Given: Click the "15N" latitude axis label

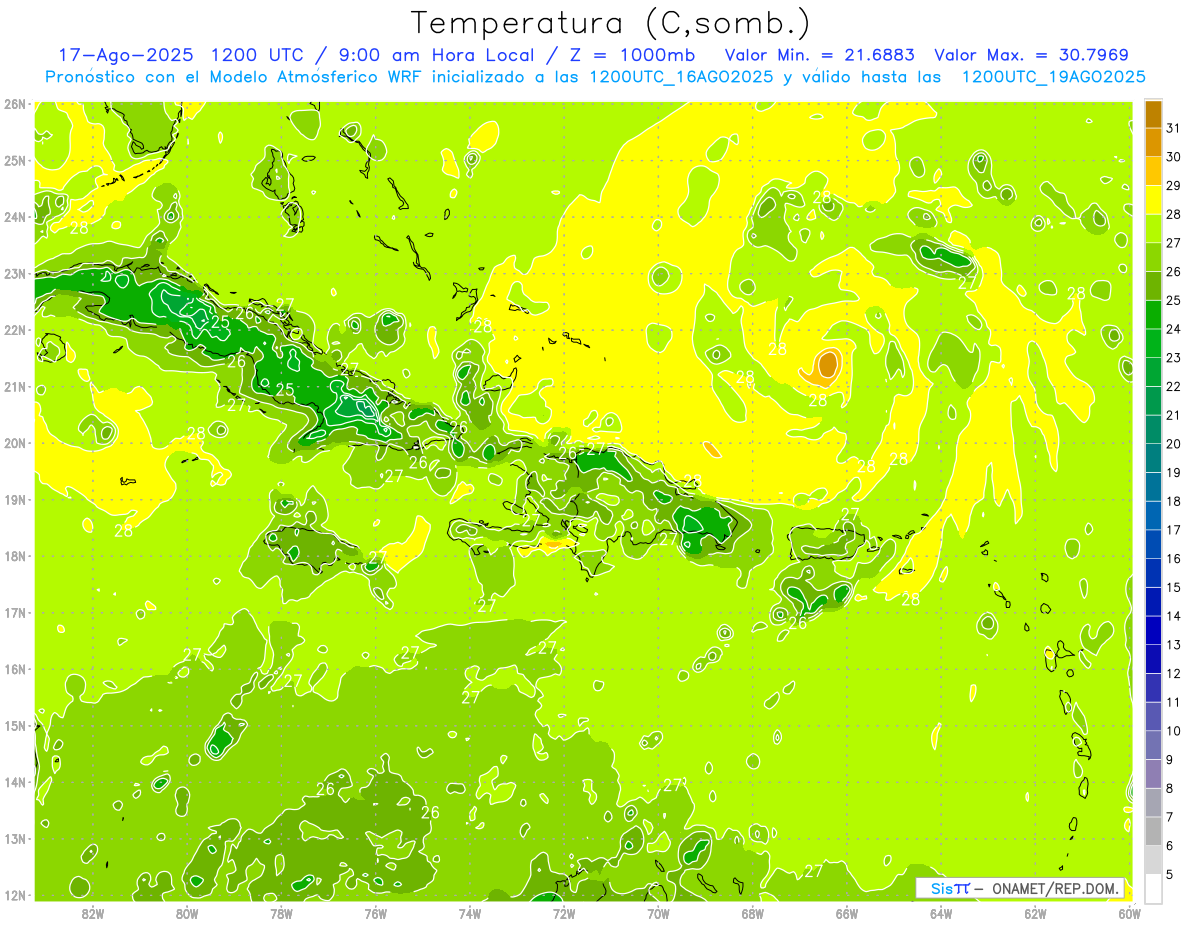Looking at the screenshot, I should (x=14, y=726).
